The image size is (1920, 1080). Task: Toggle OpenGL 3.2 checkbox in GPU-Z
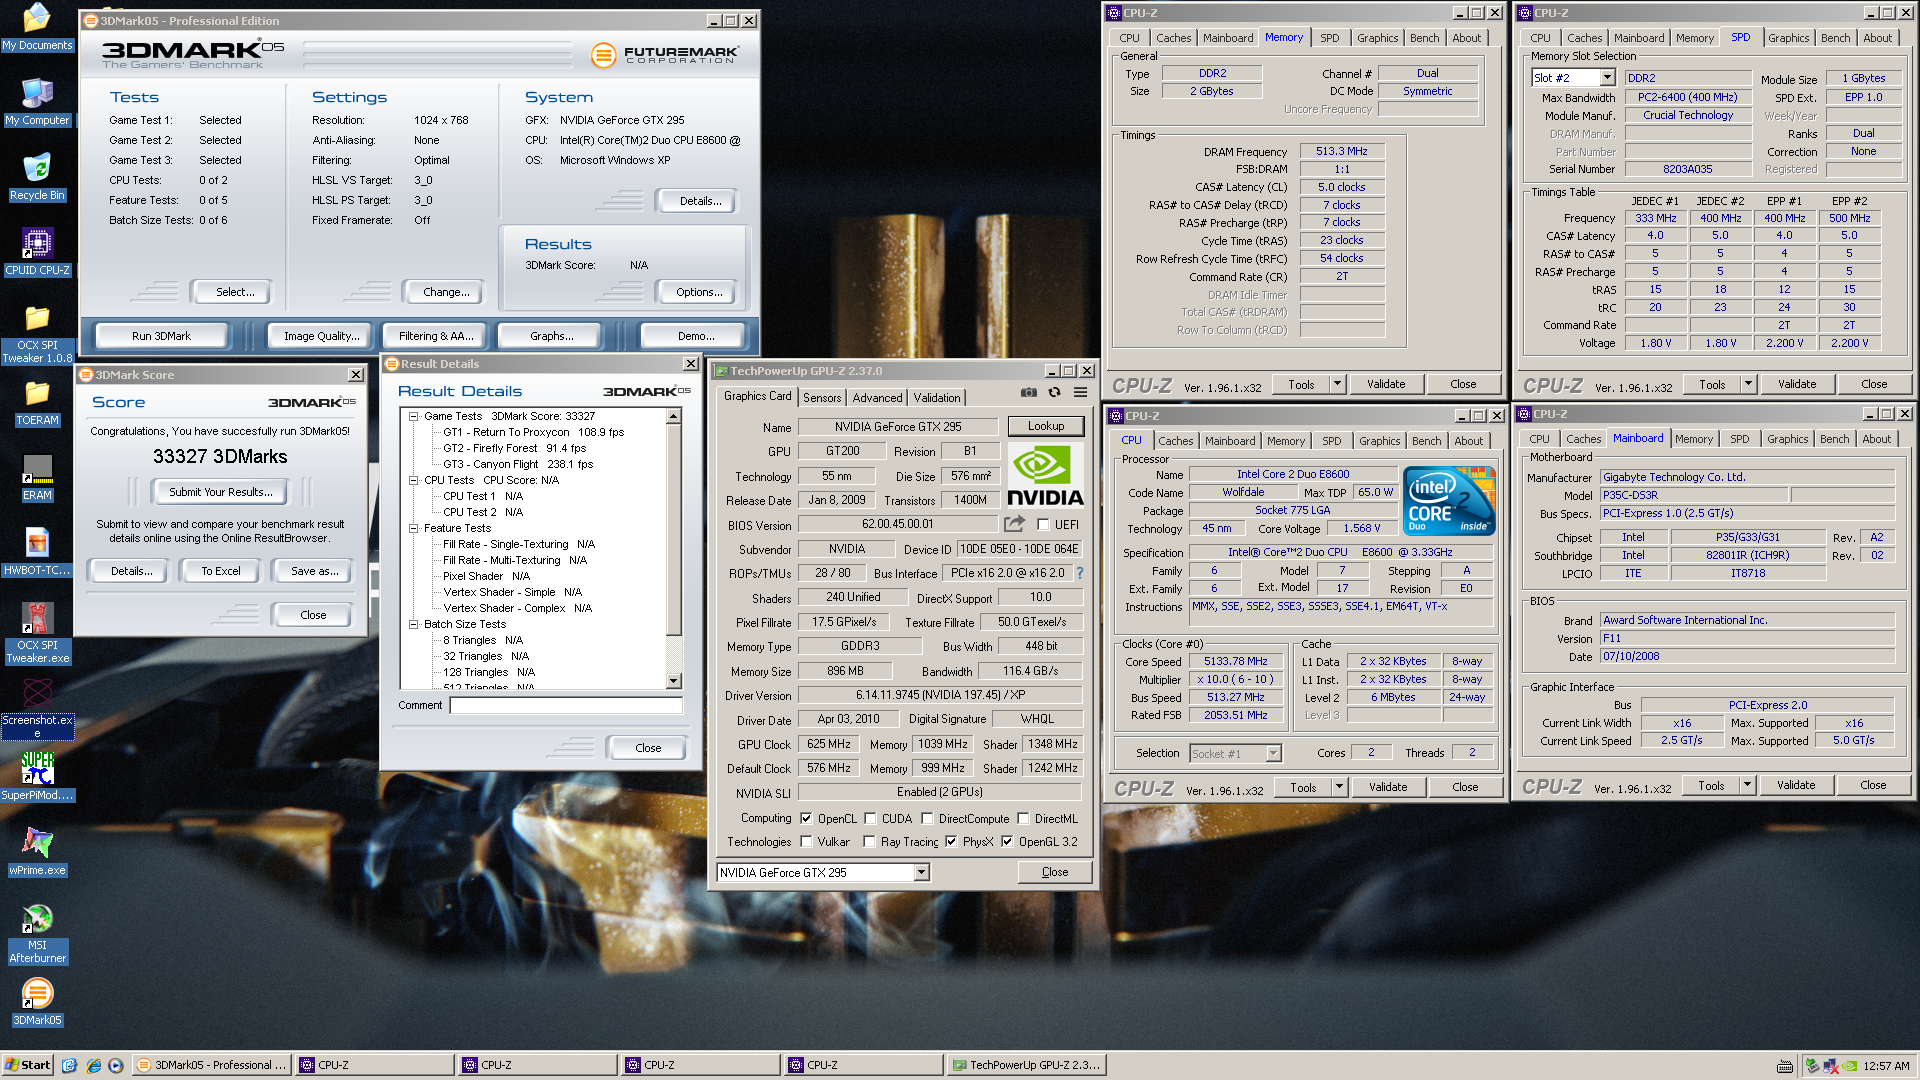[x=1007, y=841]
